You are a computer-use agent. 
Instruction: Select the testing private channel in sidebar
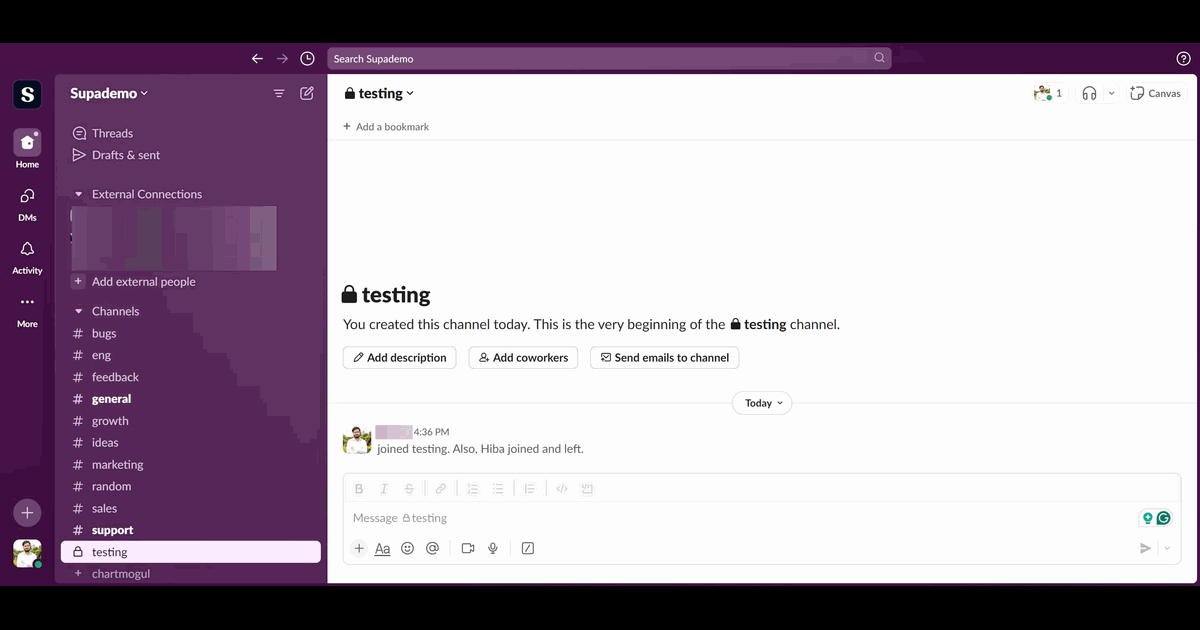(x=190, y=552)
